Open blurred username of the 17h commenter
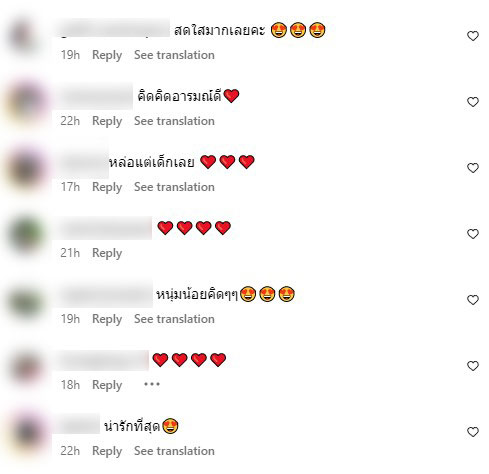 pos(82,162)
